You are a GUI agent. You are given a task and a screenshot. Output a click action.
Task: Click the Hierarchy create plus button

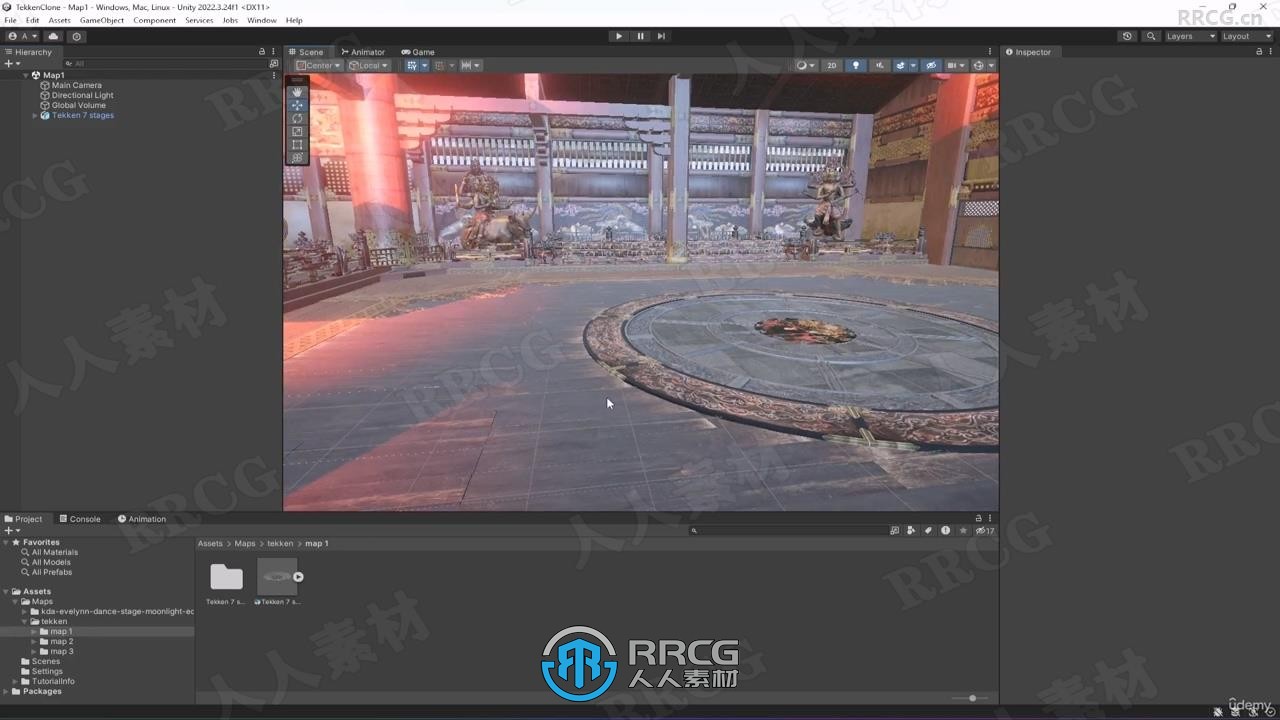11,63
